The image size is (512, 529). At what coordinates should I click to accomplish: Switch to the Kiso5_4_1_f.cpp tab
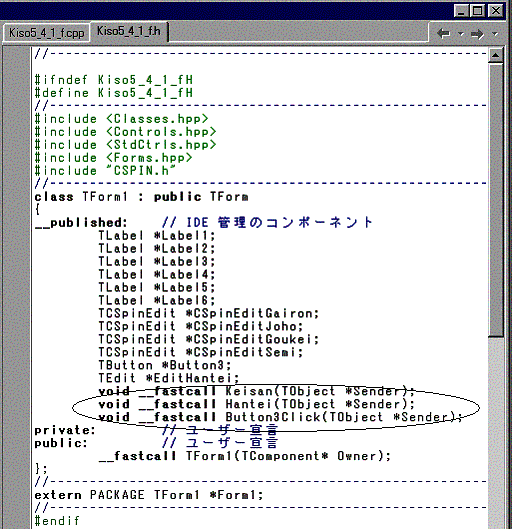tap(47, 33)
